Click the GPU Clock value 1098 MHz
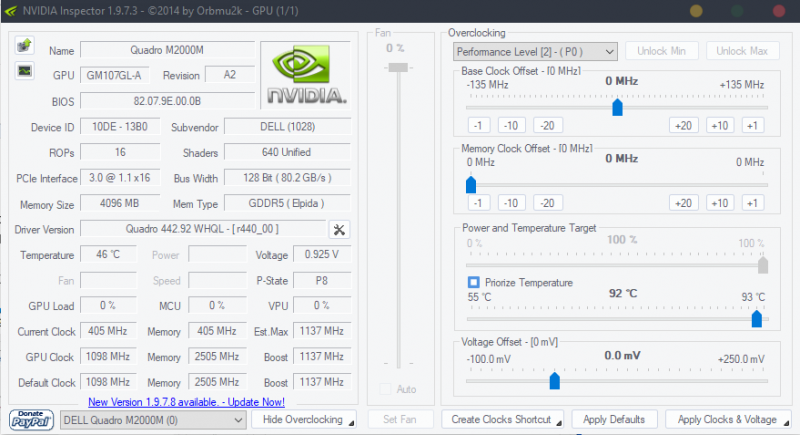 108,356
